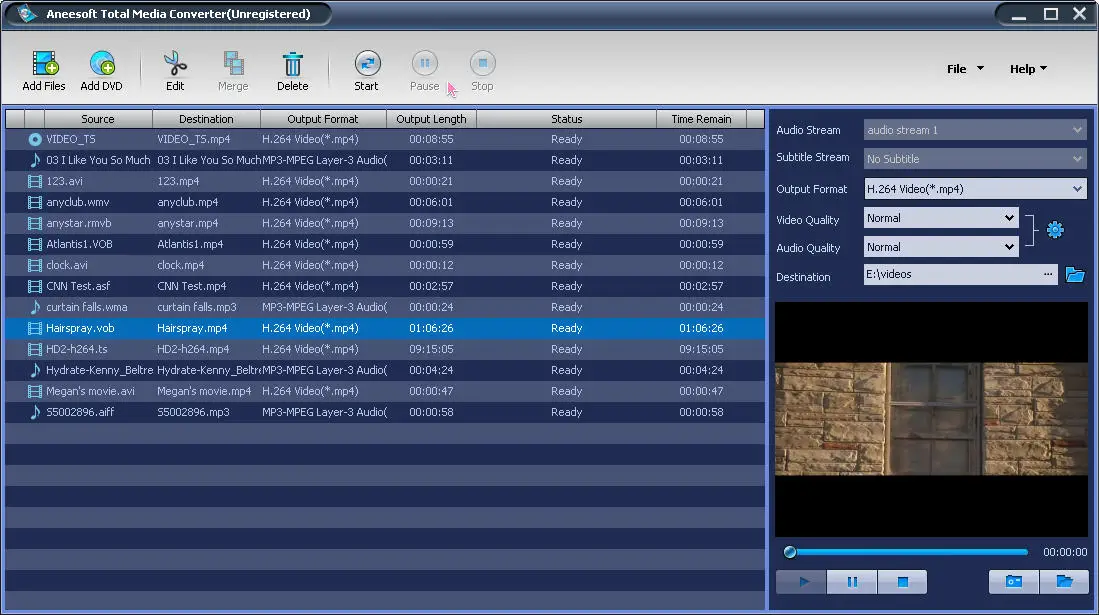Click the music note beside 03 I Like You So Much
The height and width of the screenshot is (615, 1099).
tap(34, 160)
